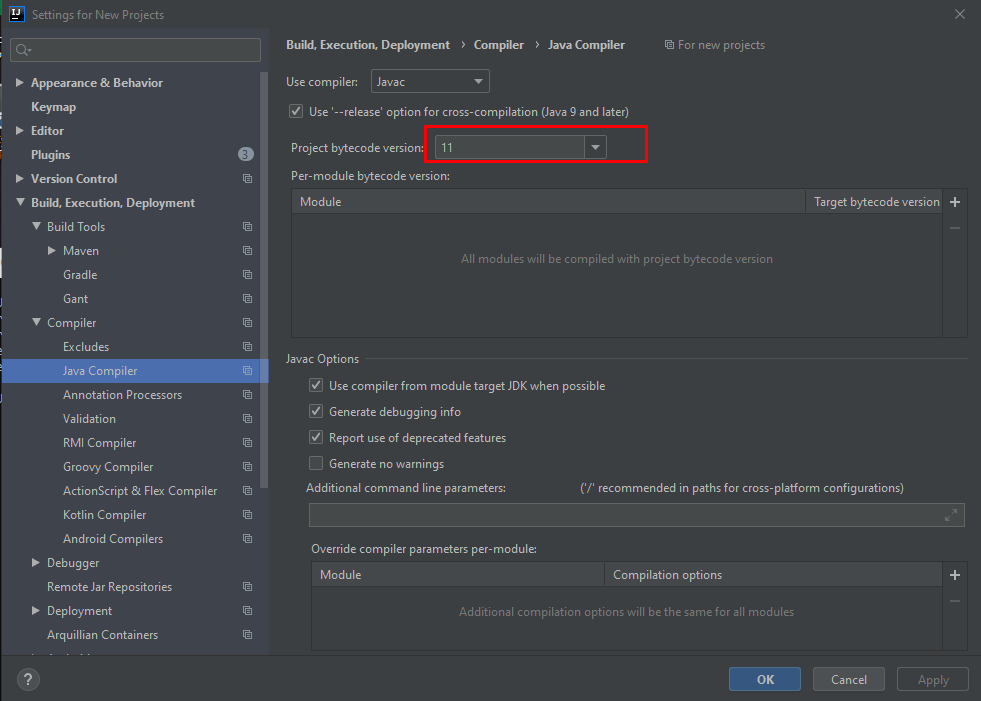This screenshot has height=701, width=981.
Task: Disable Generate debugging info checkbox
Action: pos(316,412)
